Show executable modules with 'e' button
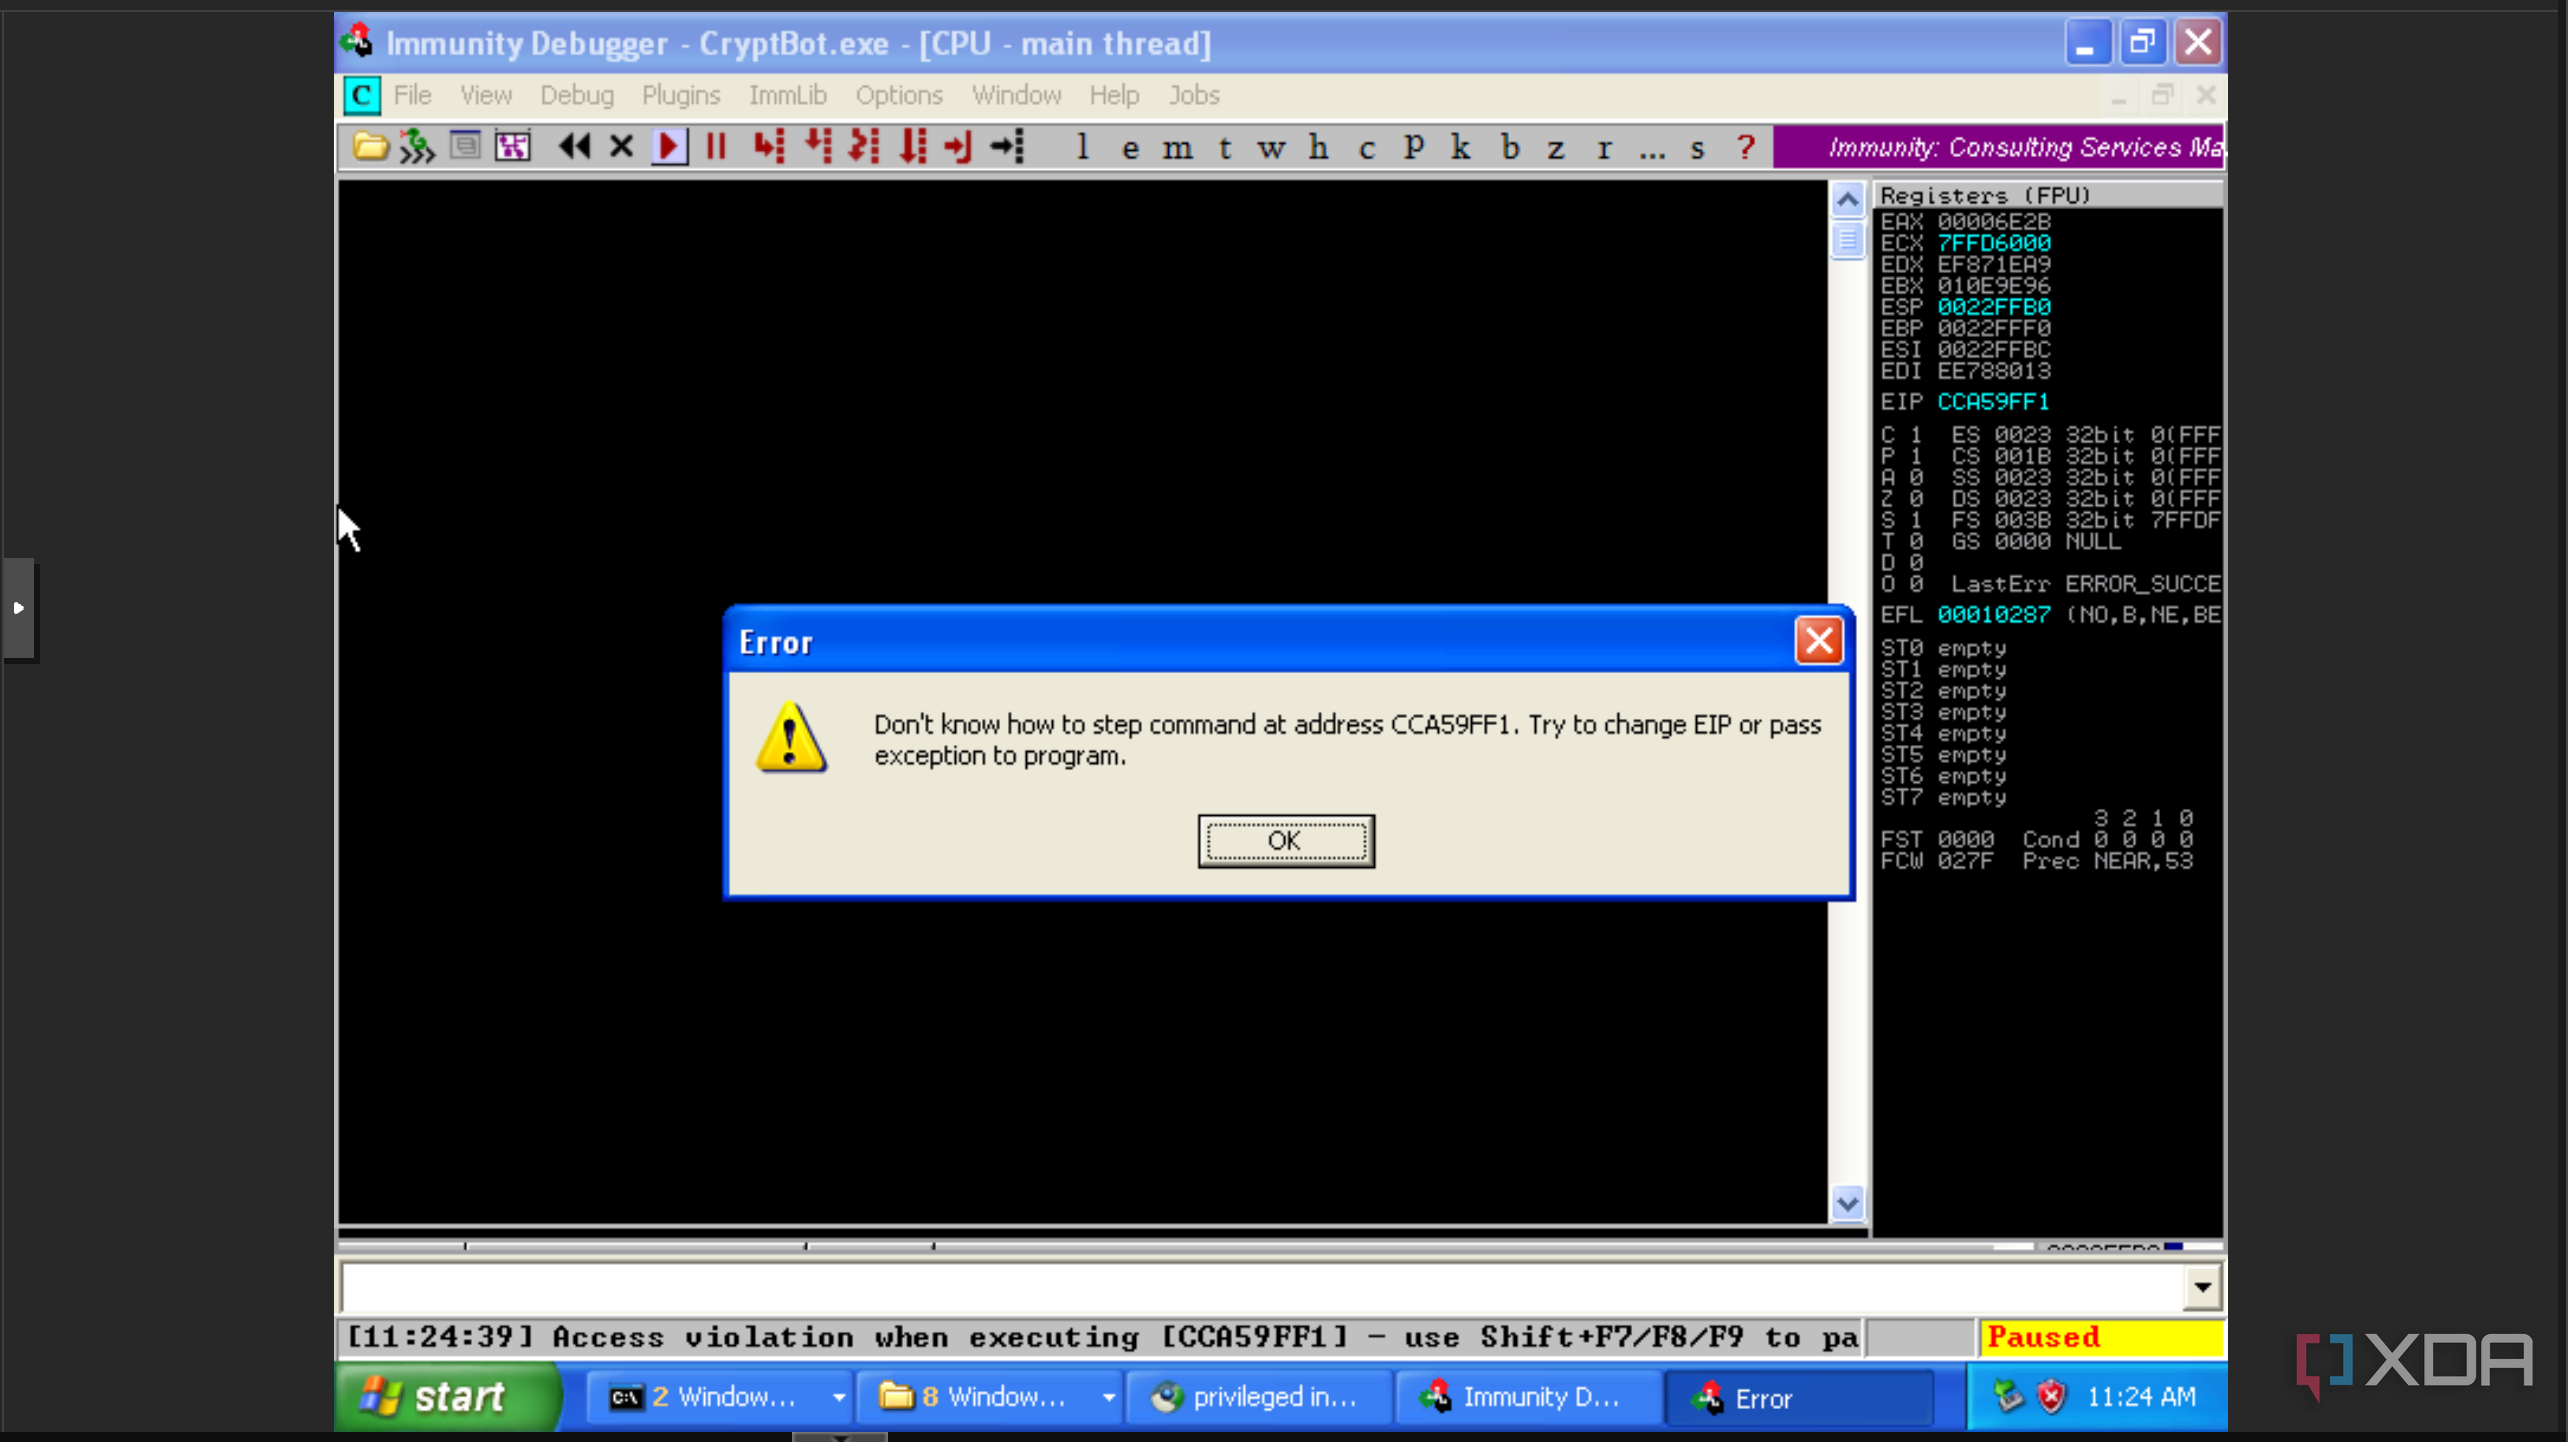 click(1129, 149)
